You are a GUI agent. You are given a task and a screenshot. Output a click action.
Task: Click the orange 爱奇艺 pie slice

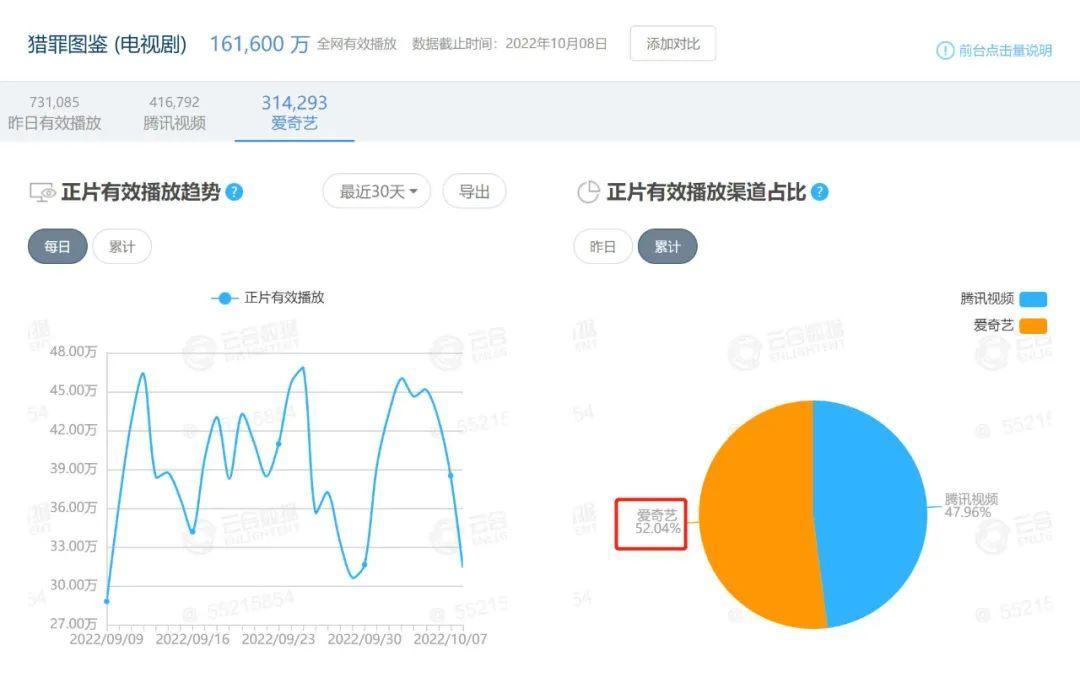tap(754, 517)
